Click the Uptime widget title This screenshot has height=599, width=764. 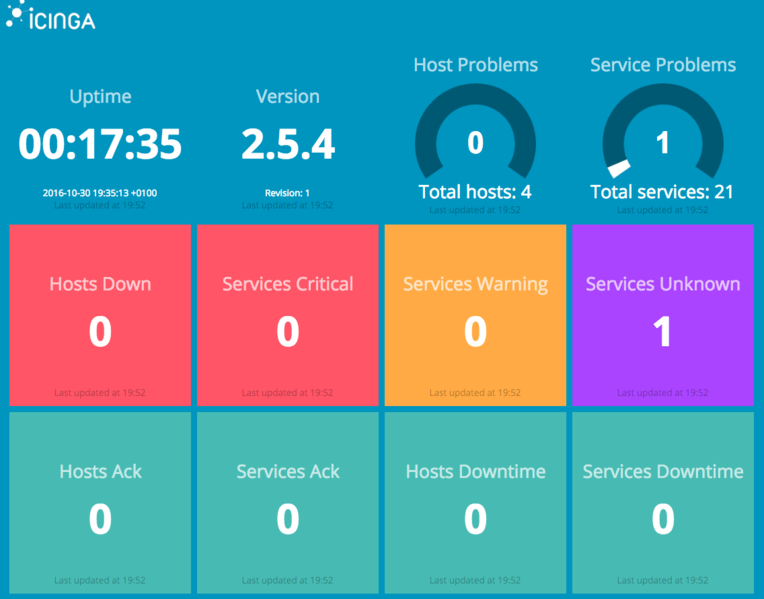100,97
